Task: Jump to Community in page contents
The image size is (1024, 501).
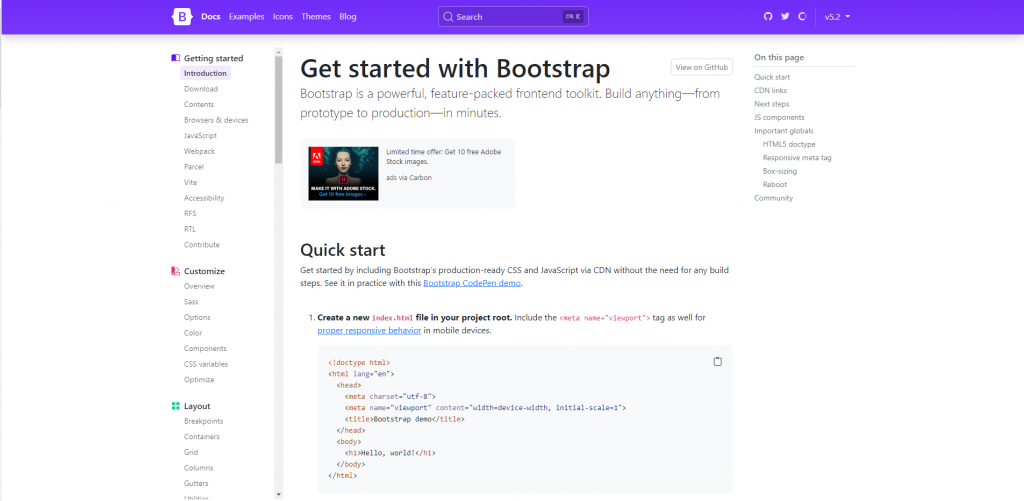Action: pos(774,198)
